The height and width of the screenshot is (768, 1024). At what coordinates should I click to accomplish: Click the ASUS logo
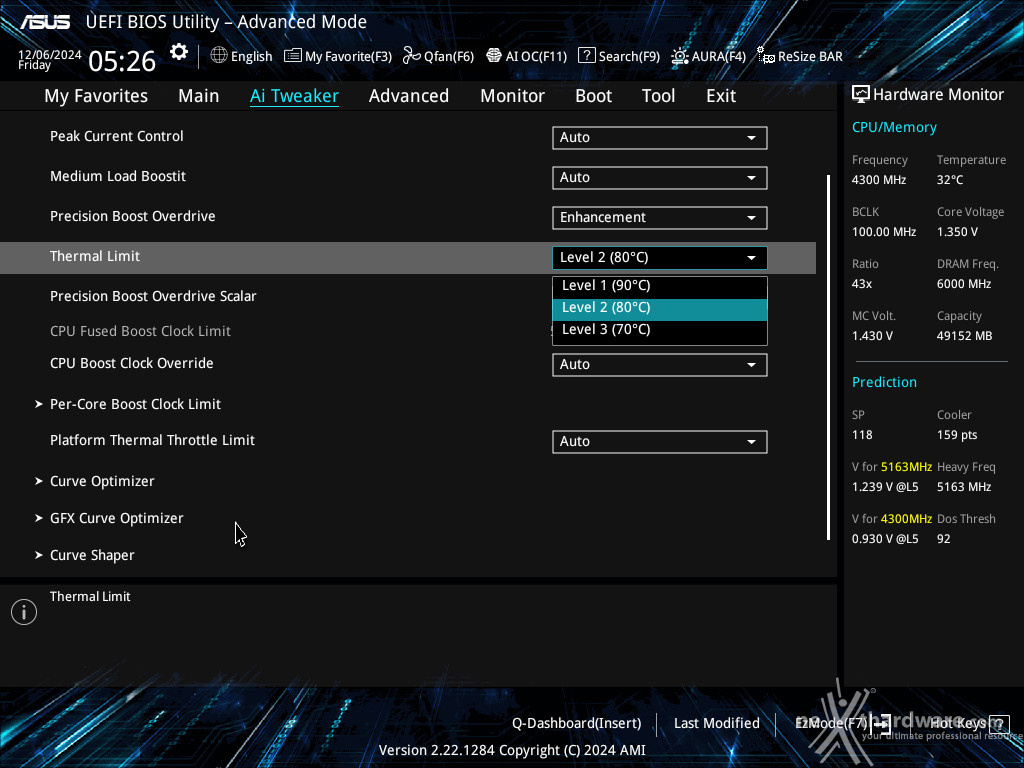(x=45, y=22)
